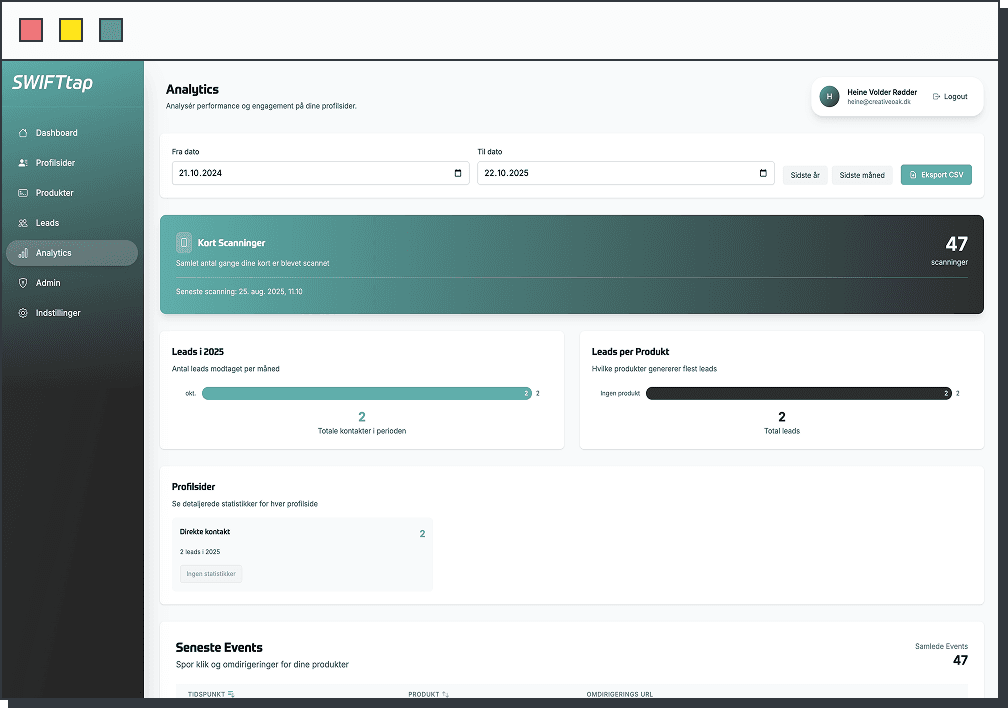Click the Direkte kontakt profile card
1008x708 pixels.
click(x=302, y=554)
